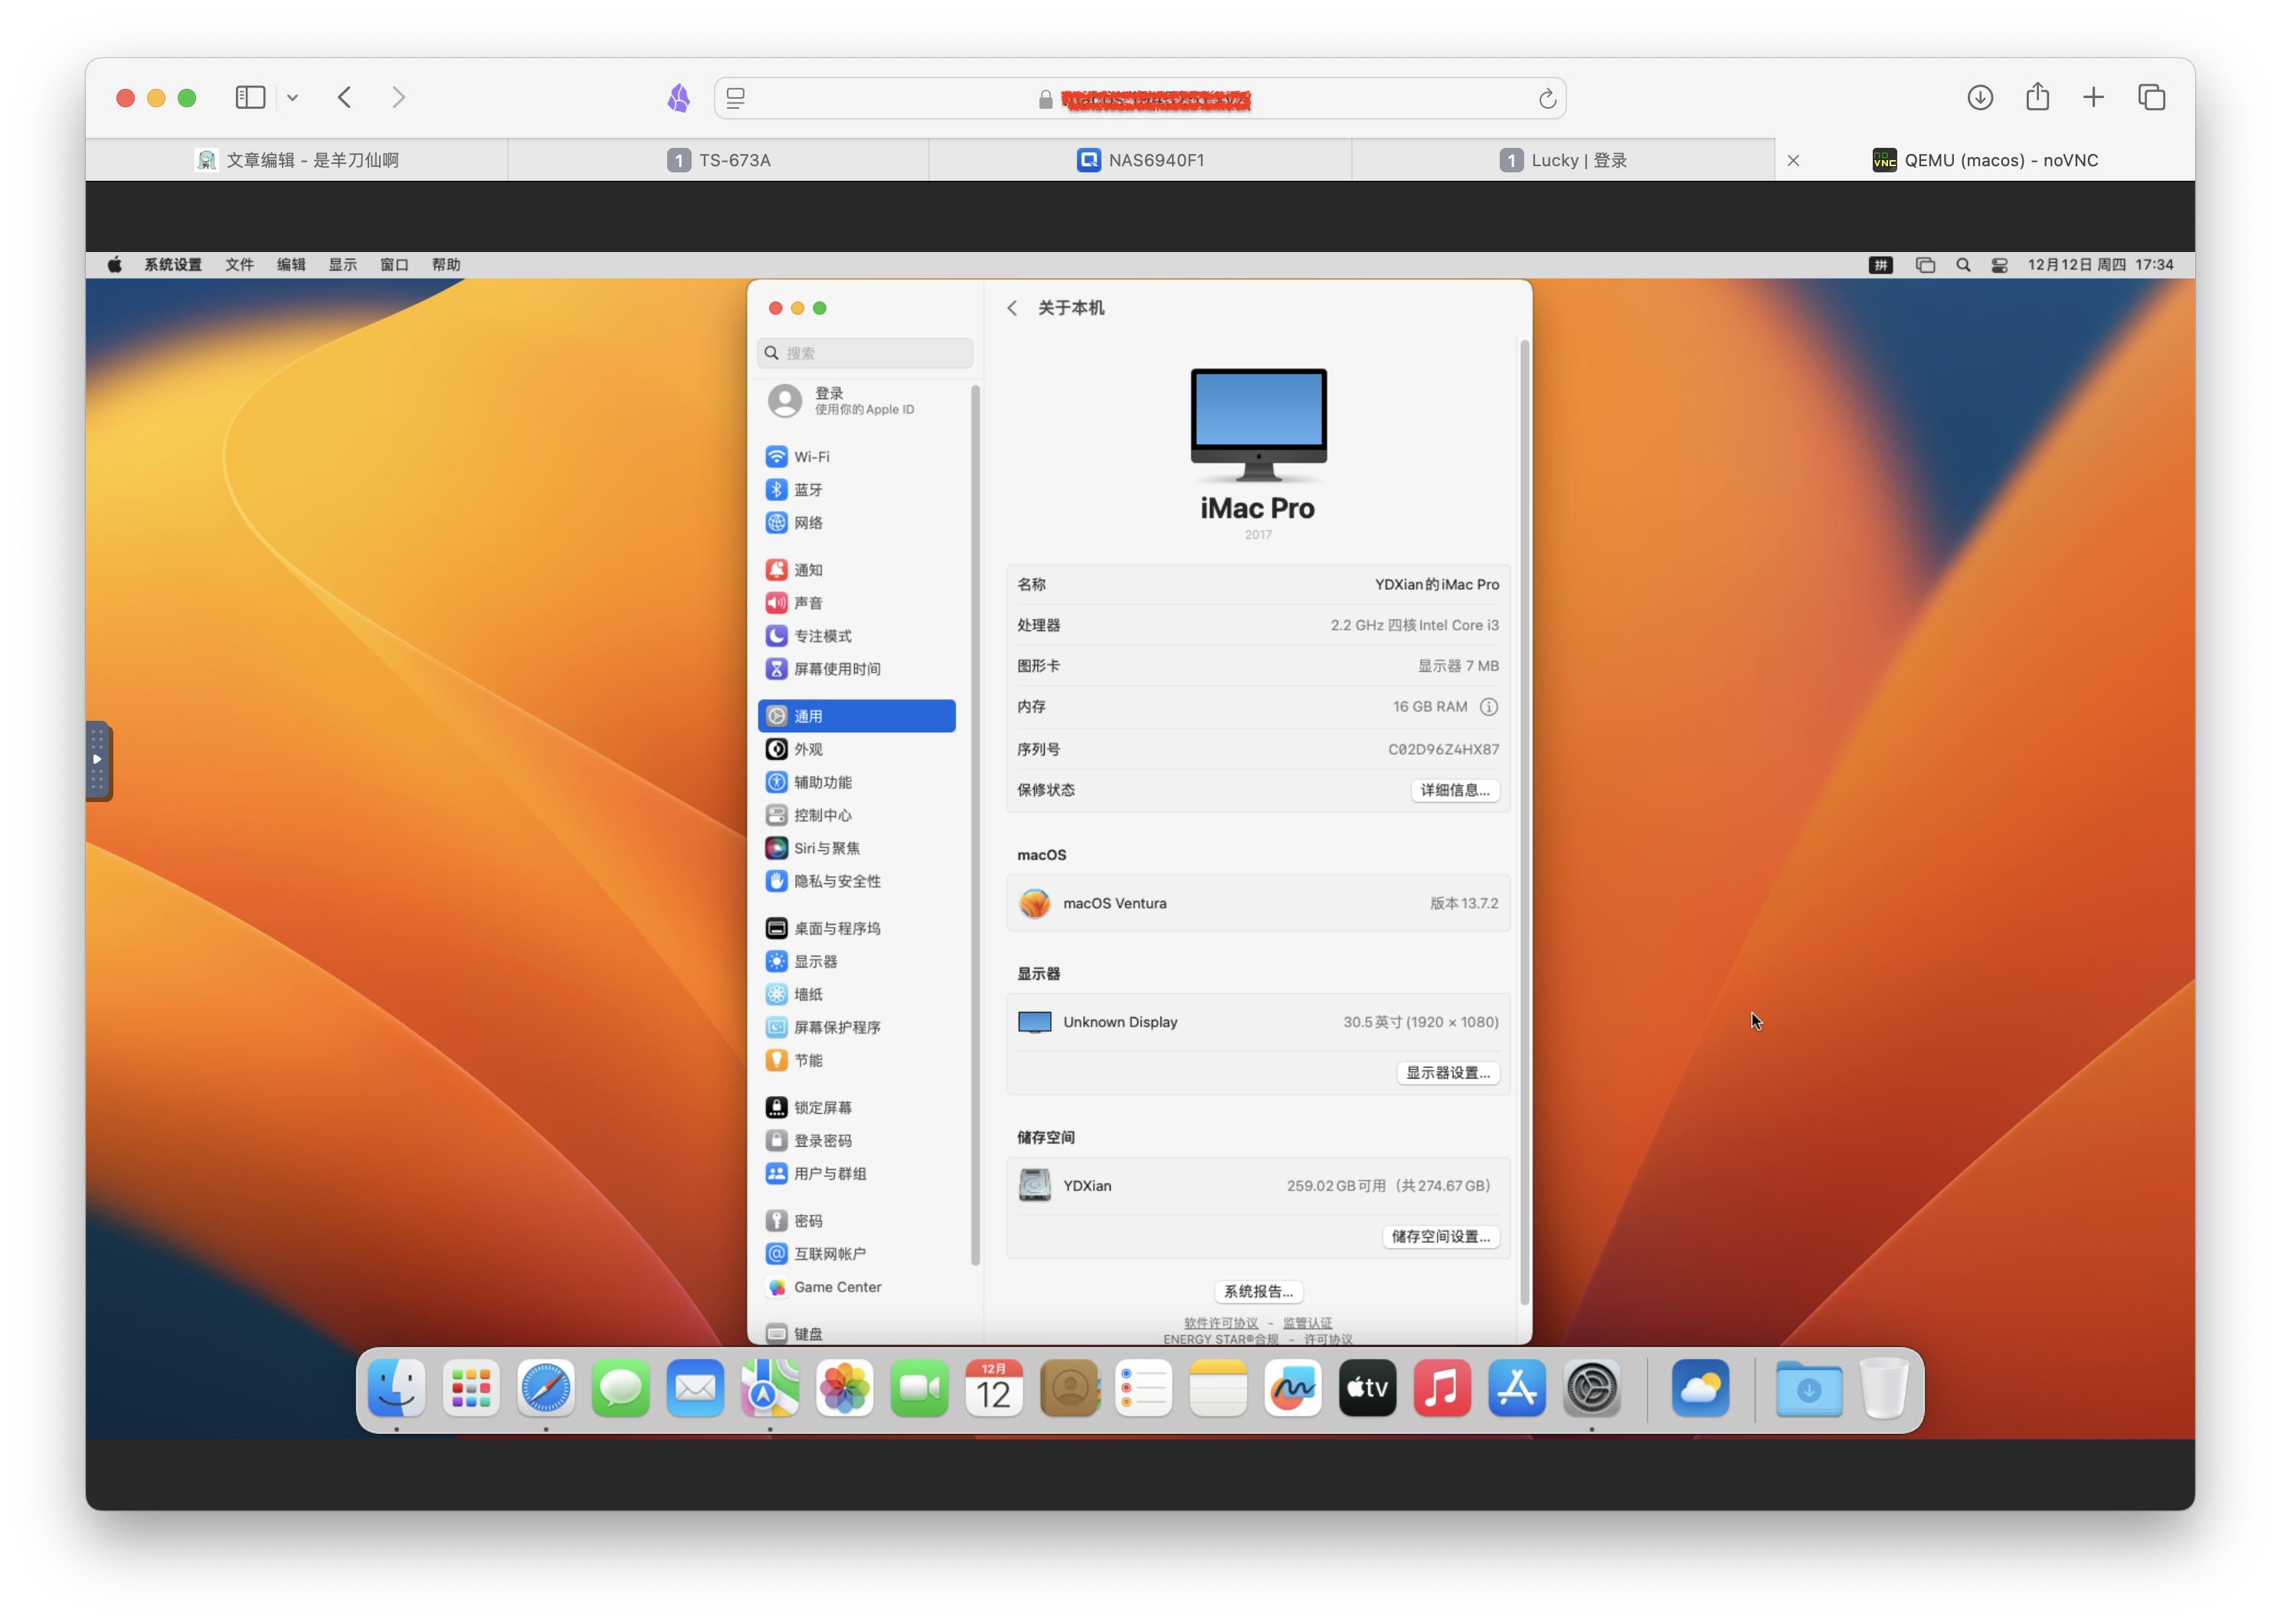Open Sound (声音) settings

point(856,603)
